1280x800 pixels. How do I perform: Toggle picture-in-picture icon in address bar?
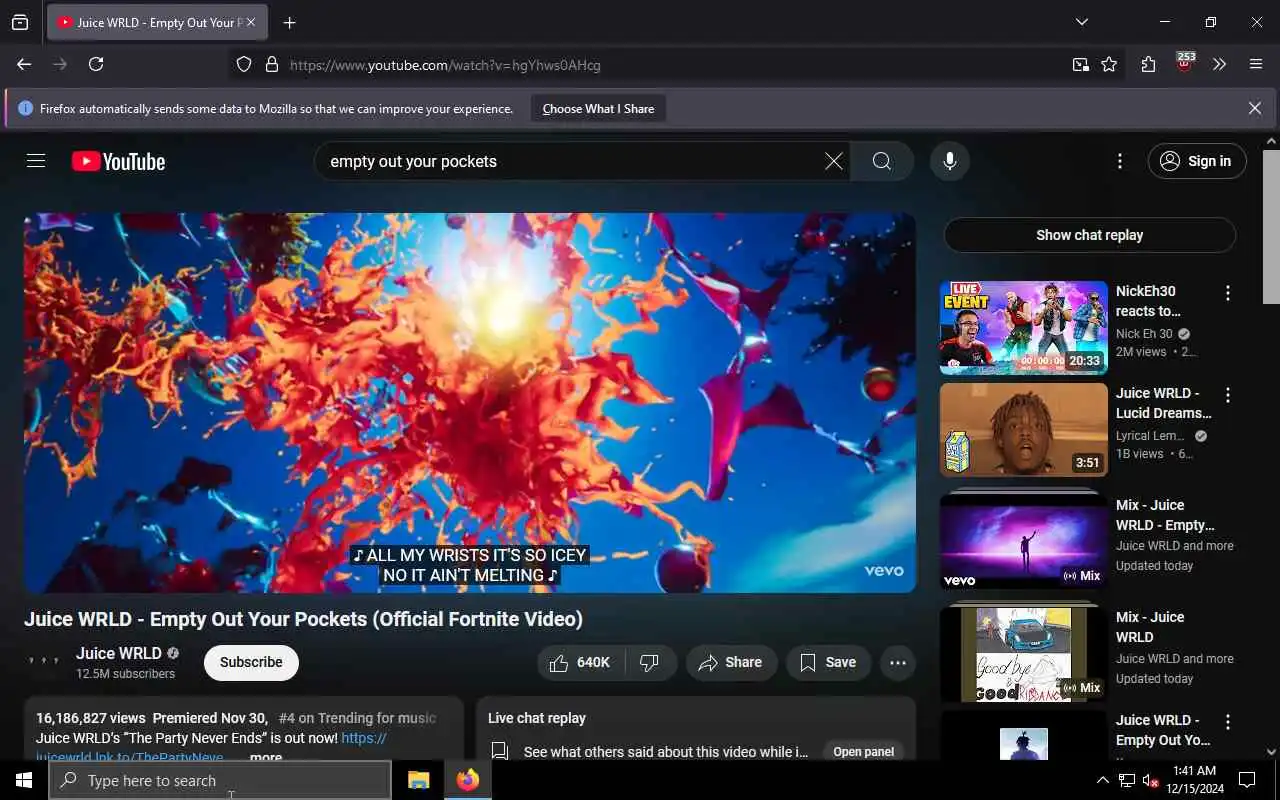pyautogui.click(x=1080, y=65)
